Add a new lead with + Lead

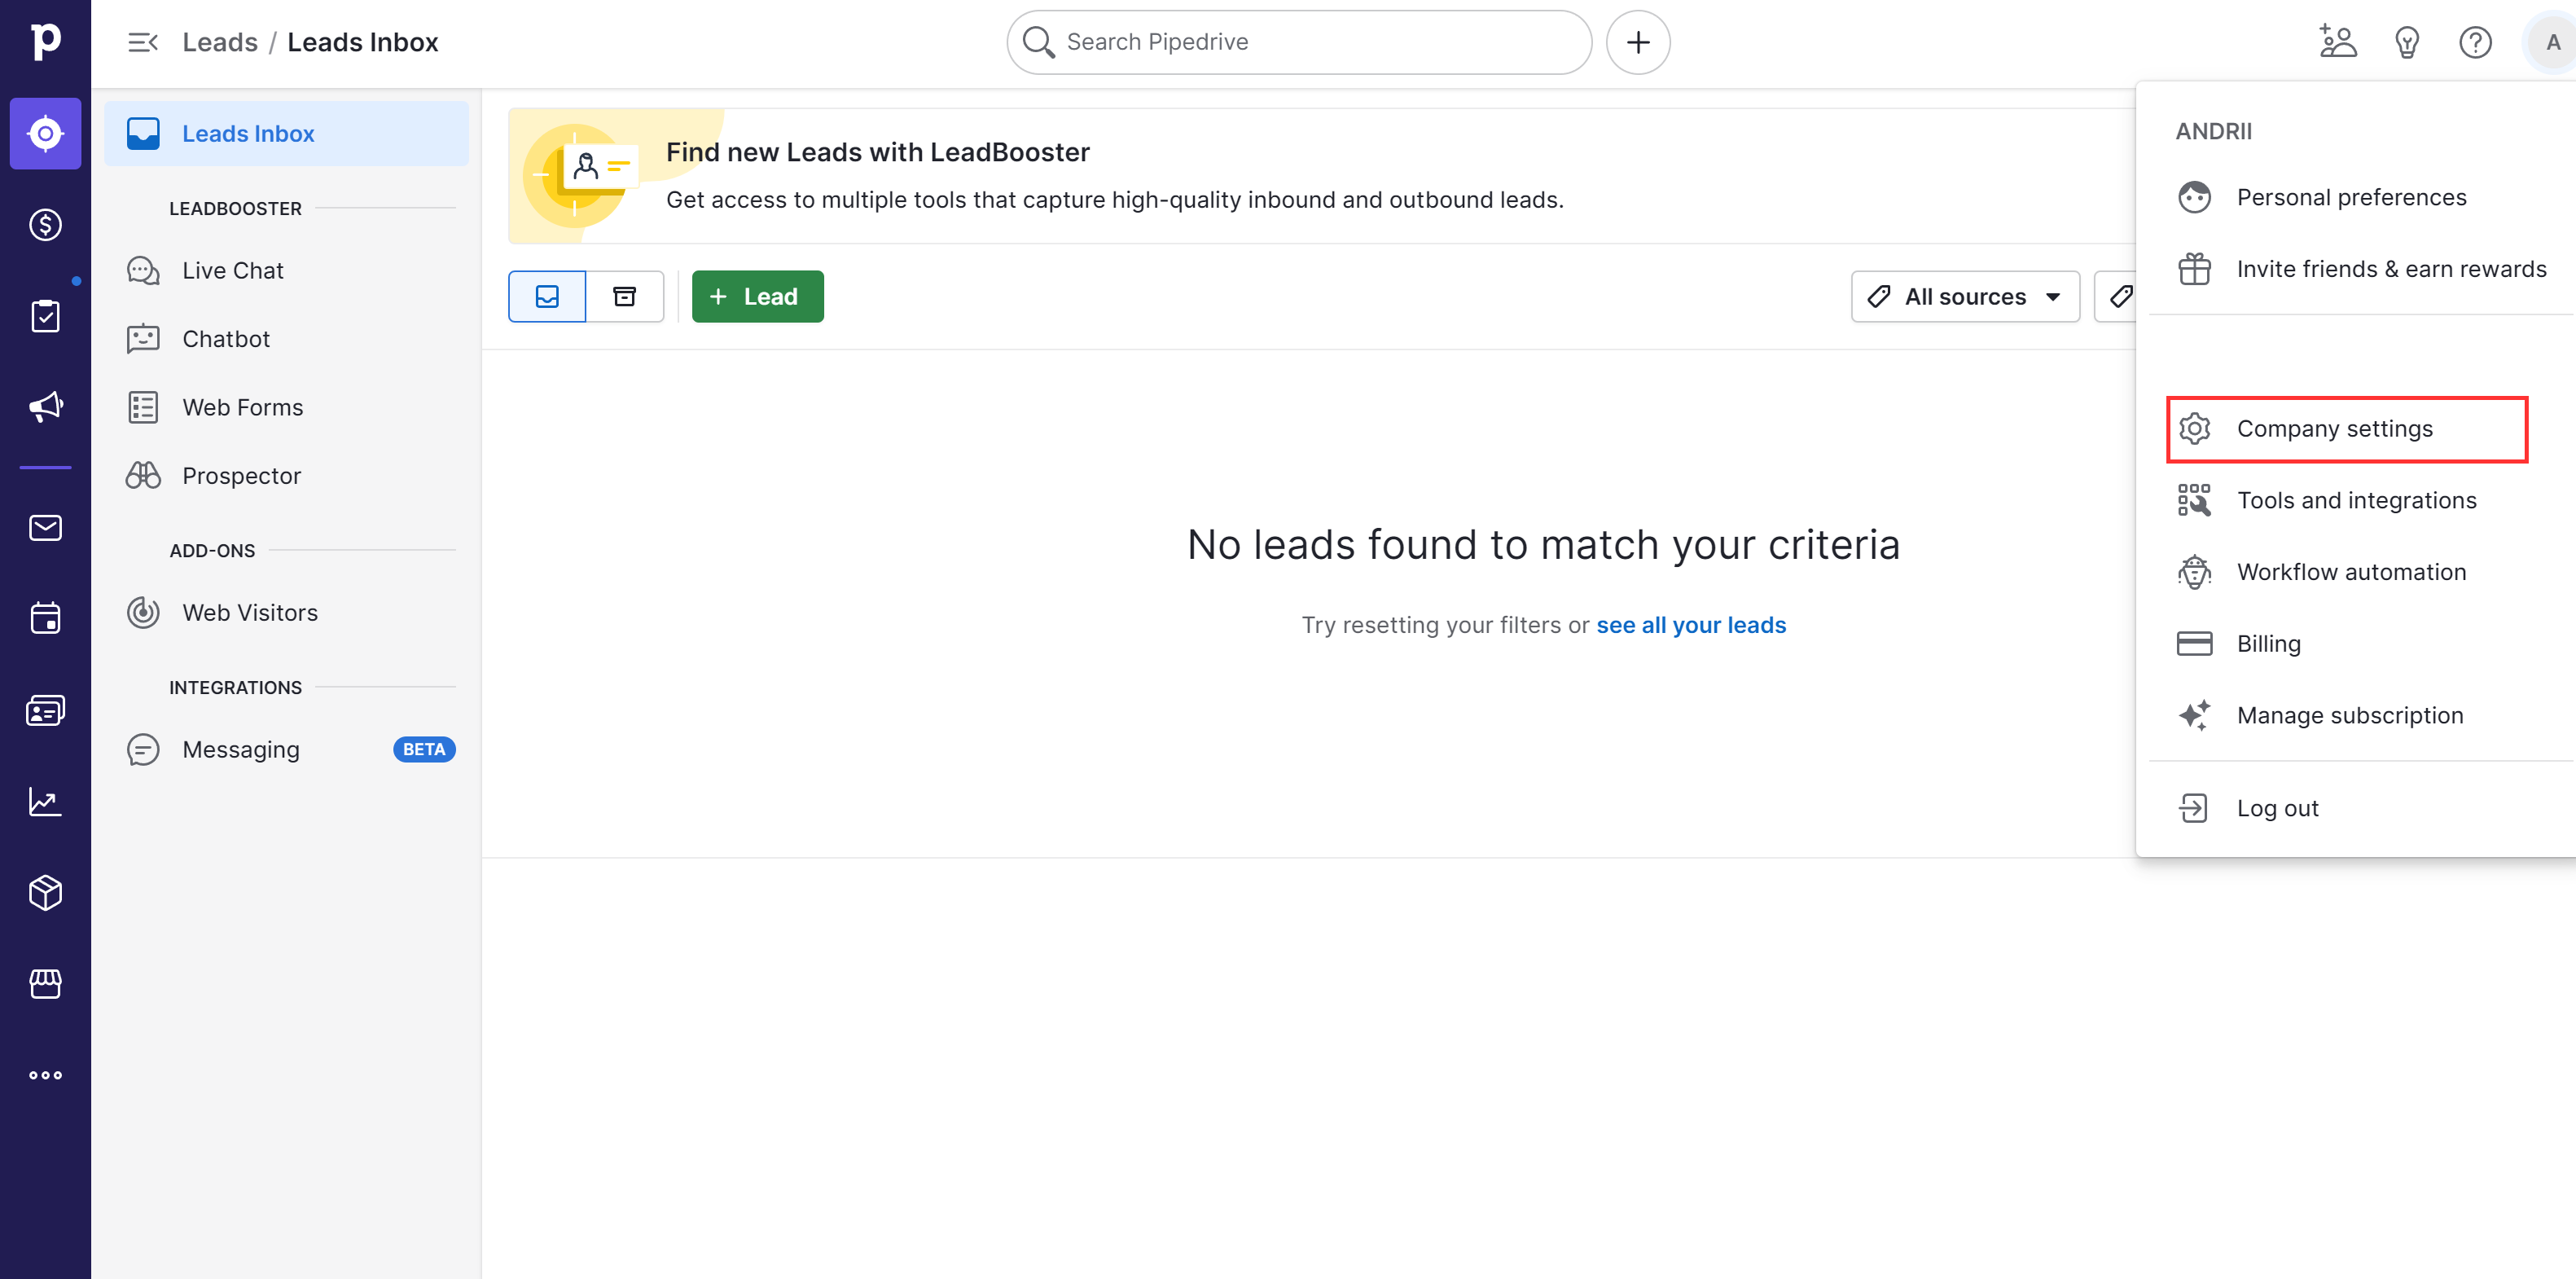(x=757, y=296)
